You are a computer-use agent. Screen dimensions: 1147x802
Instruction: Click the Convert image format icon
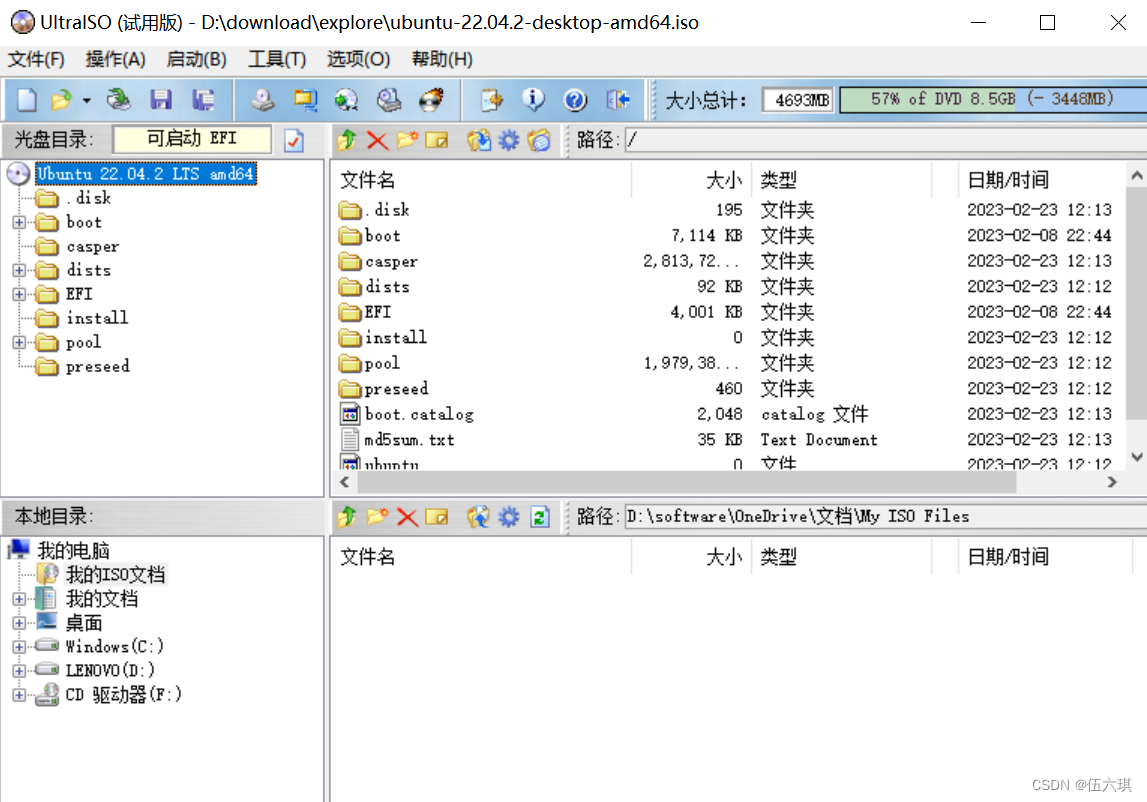coord(347,100)
